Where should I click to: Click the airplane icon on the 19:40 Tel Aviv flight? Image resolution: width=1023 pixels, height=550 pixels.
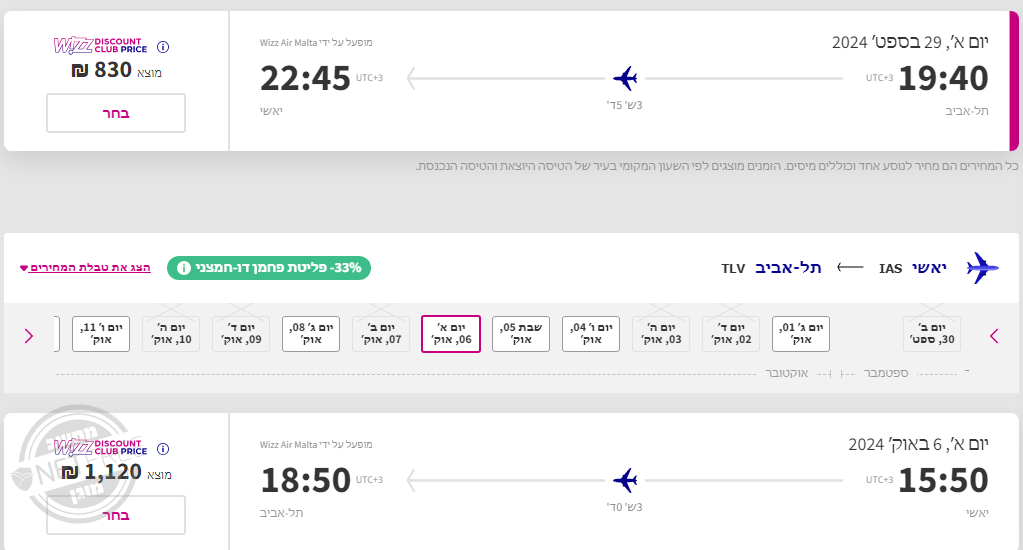click(626, 77)
